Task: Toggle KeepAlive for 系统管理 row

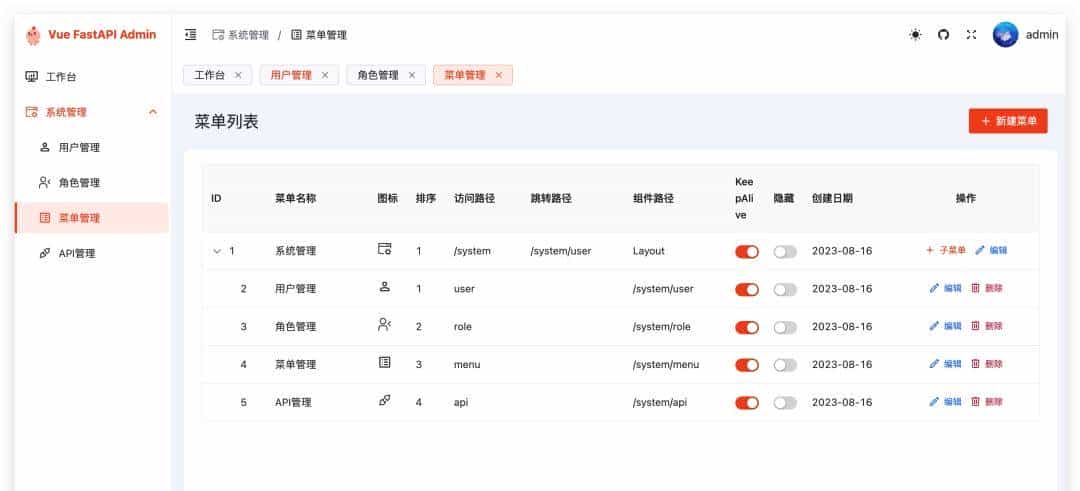Action: 747,251
